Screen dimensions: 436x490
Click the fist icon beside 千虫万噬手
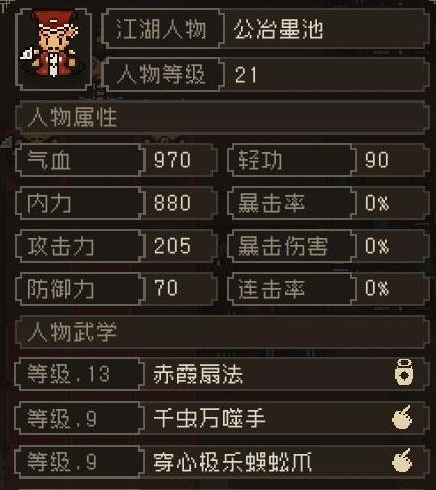(x=402, y=417)
